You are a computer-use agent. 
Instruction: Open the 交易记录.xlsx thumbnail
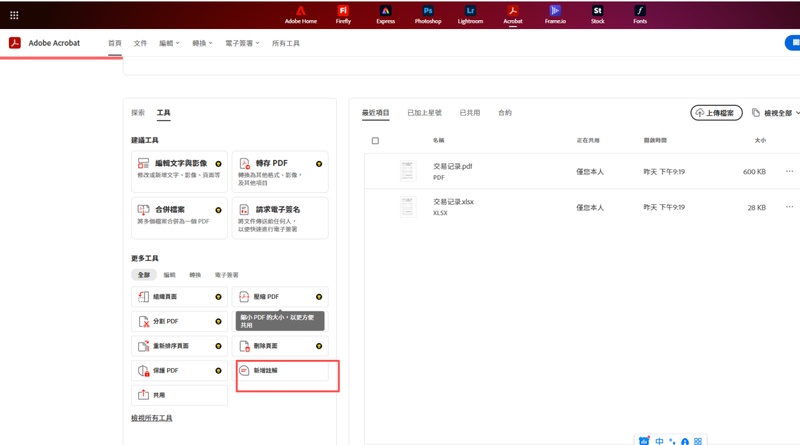(x=407, y=207)
